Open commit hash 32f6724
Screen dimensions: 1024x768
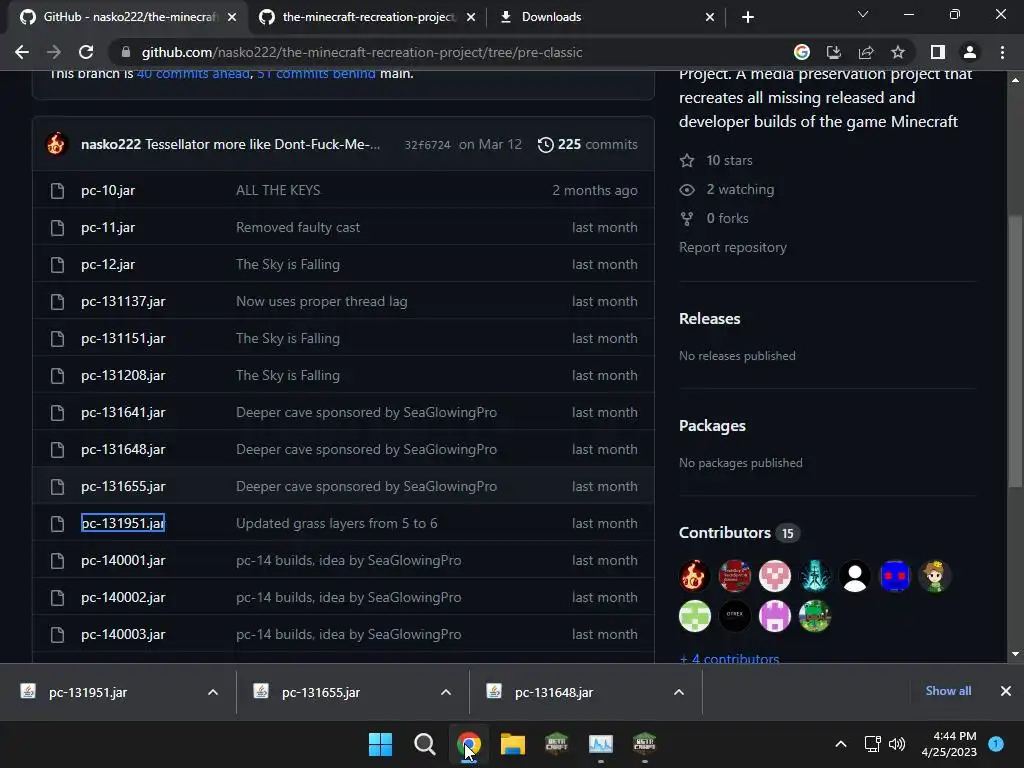pyautogui.click(x=427, y=145)
